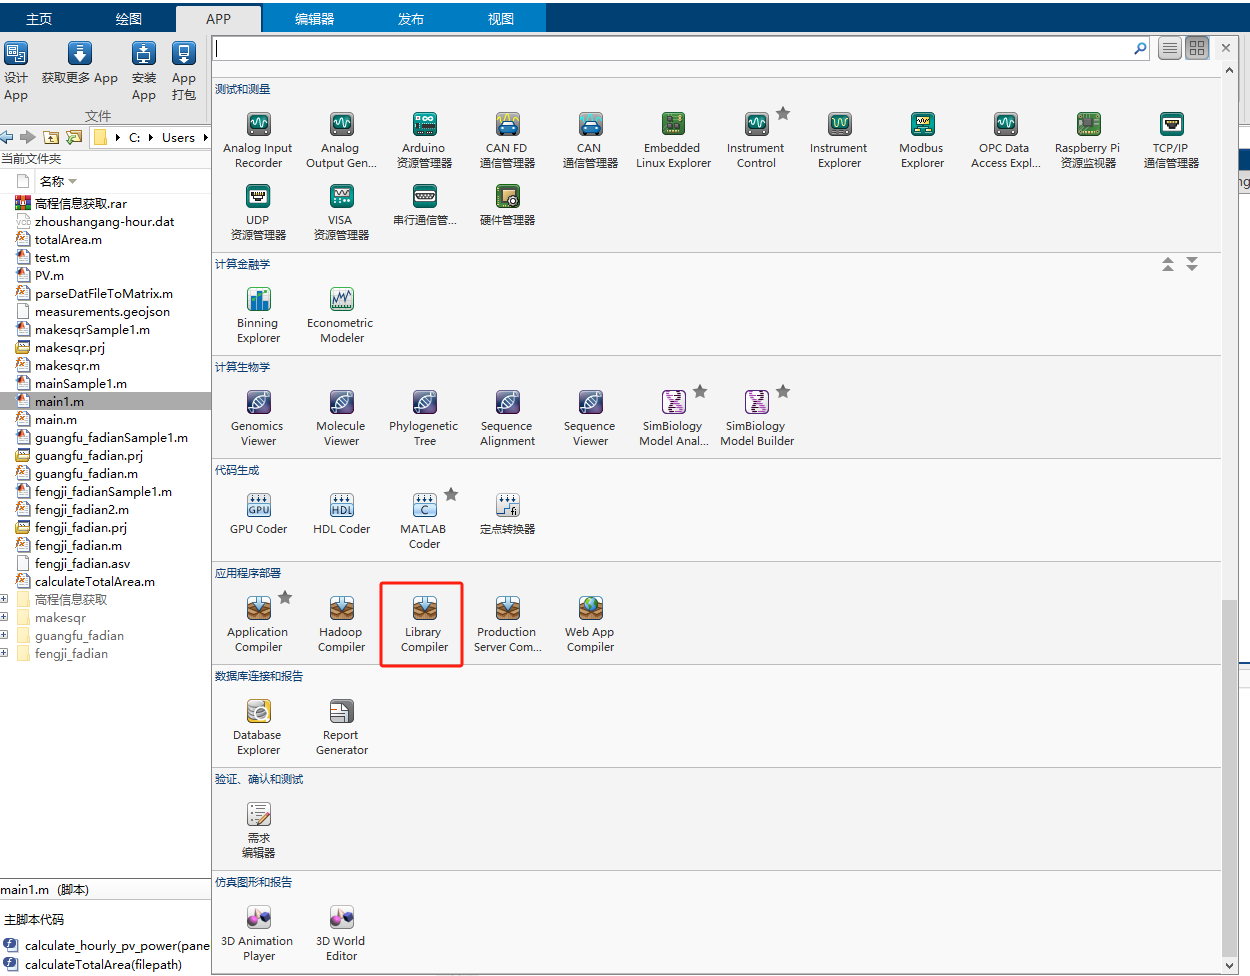Screen dimensions: 1250x976
Task: Switch to the 主页 tab
Action: pos(39,19)
